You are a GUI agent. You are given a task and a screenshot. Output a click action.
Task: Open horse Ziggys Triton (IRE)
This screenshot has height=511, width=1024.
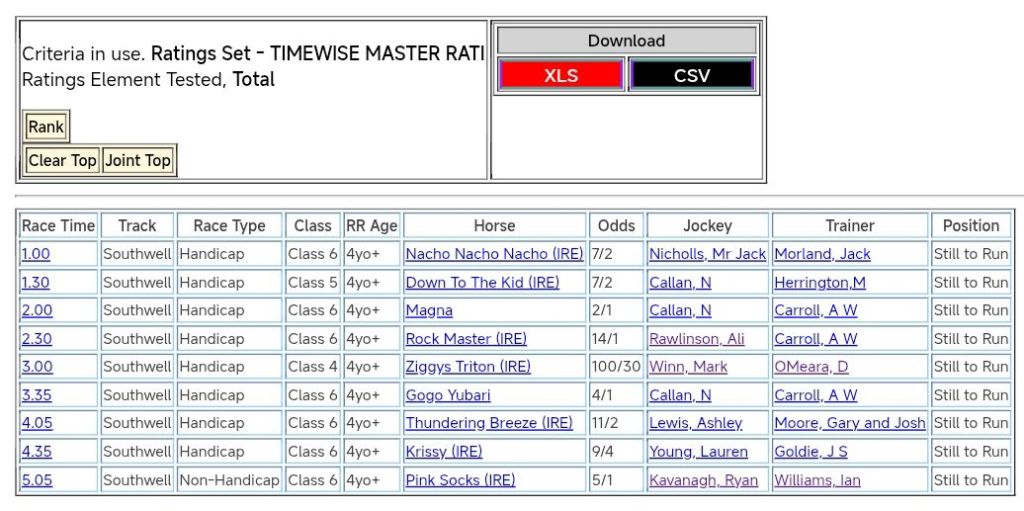coord(468,367)
